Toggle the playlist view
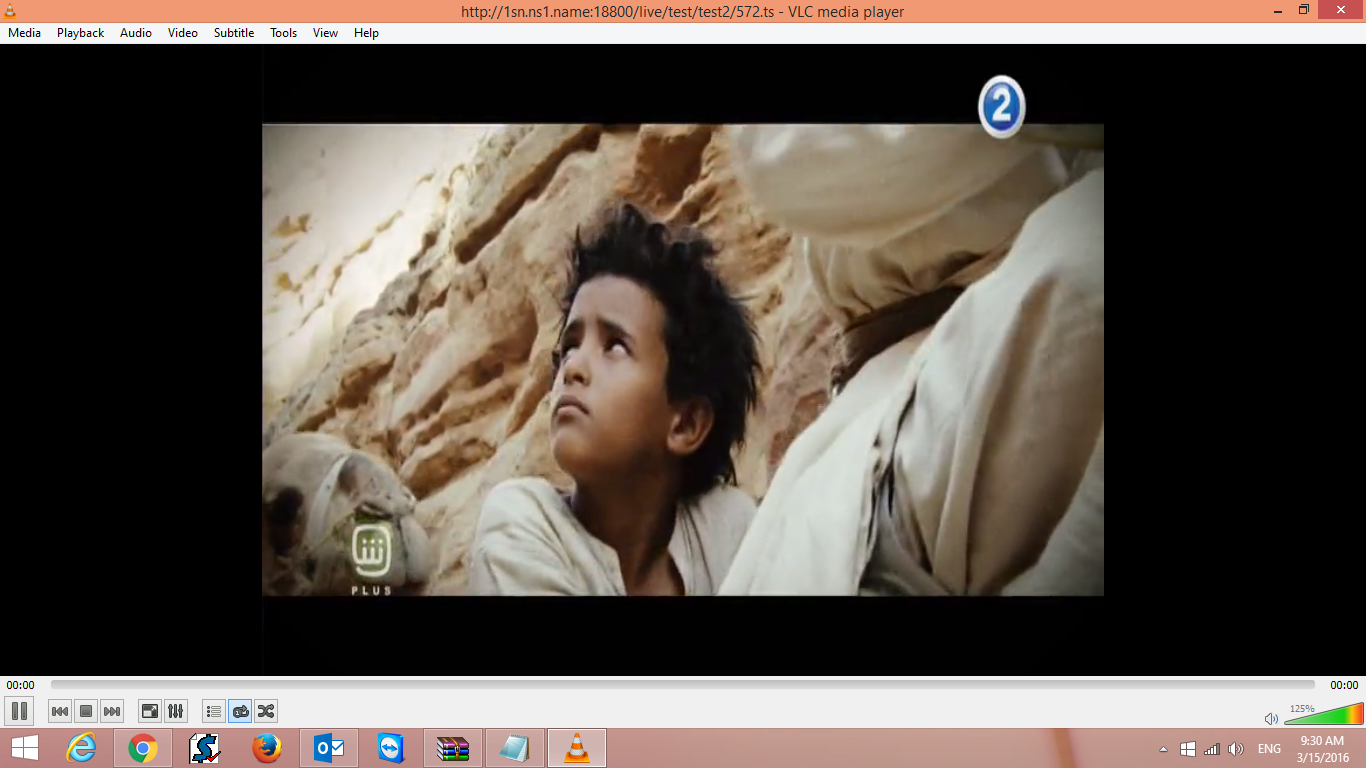 pos(214,711)
